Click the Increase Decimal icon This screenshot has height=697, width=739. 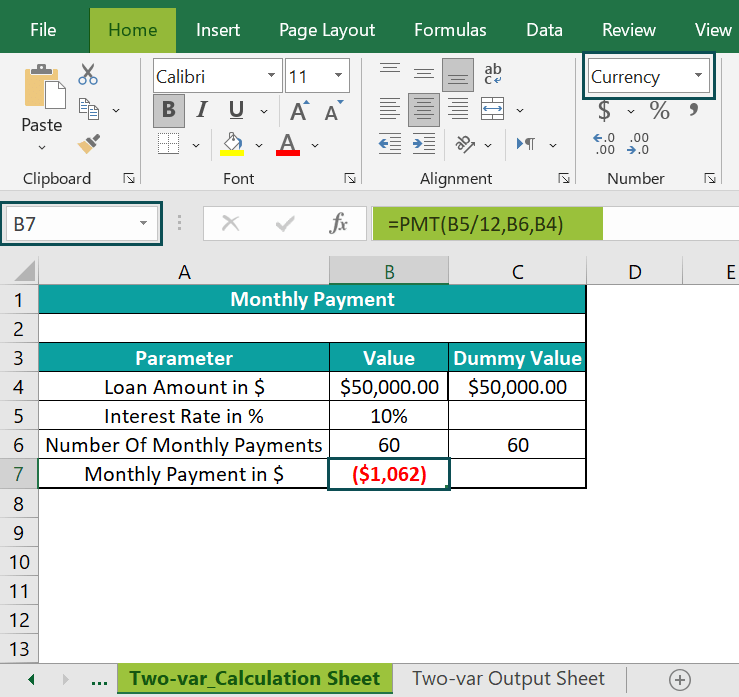pyautogui.click(x=604, y=144)
